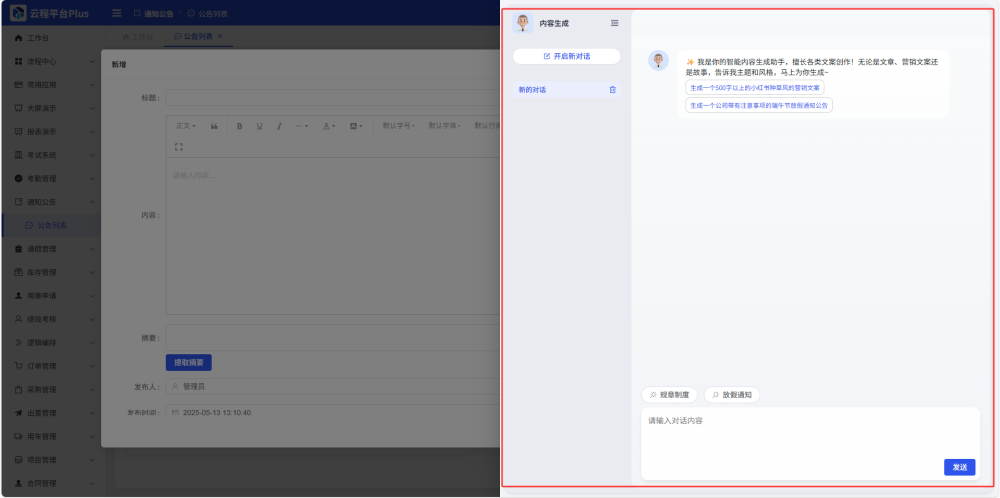Click the 大屏演示 screen icon in the sidebar
The width and height of the screenshot is (1000, 498).
coord(18,108)
